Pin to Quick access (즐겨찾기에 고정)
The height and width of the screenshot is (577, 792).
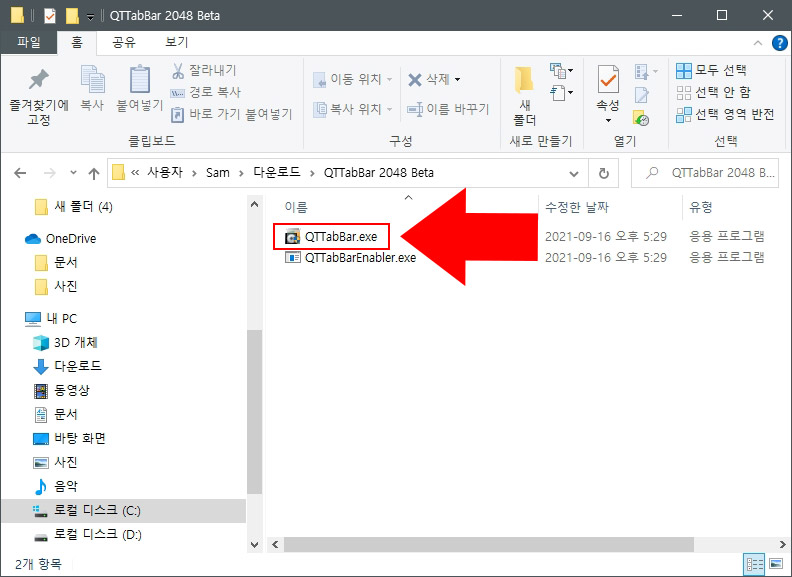point(38,97)
